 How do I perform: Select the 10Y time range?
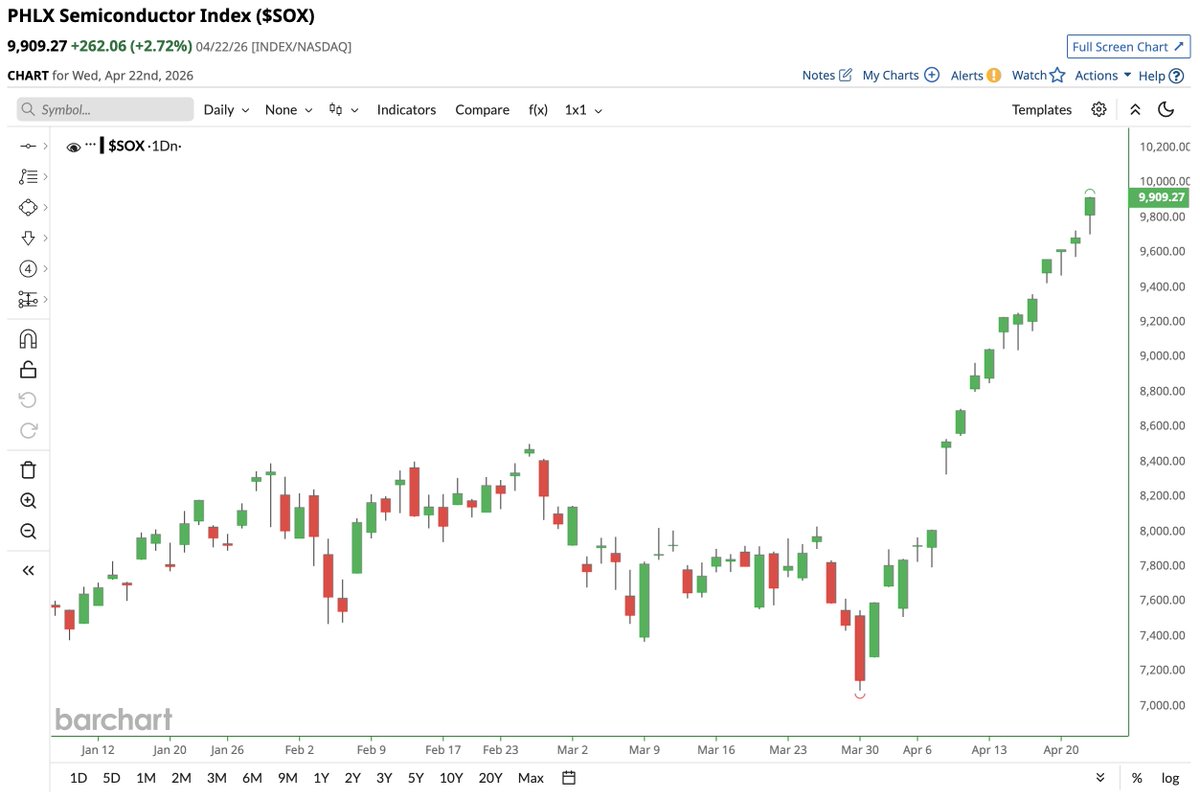tap(451, 777)
